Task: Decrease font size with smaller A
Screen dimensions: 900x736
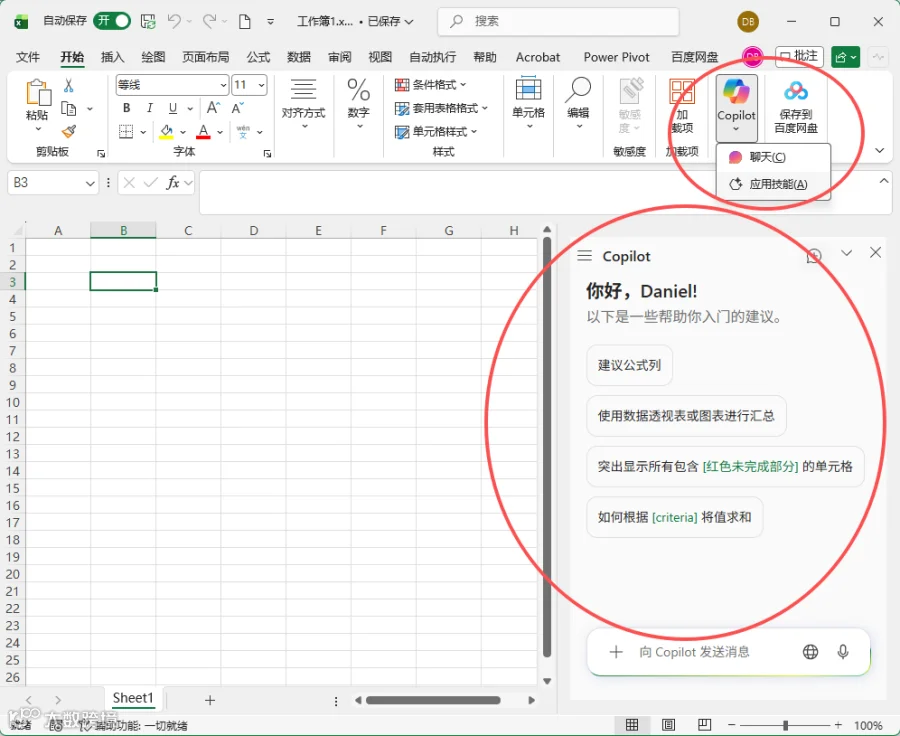Action: coord(237,108)
